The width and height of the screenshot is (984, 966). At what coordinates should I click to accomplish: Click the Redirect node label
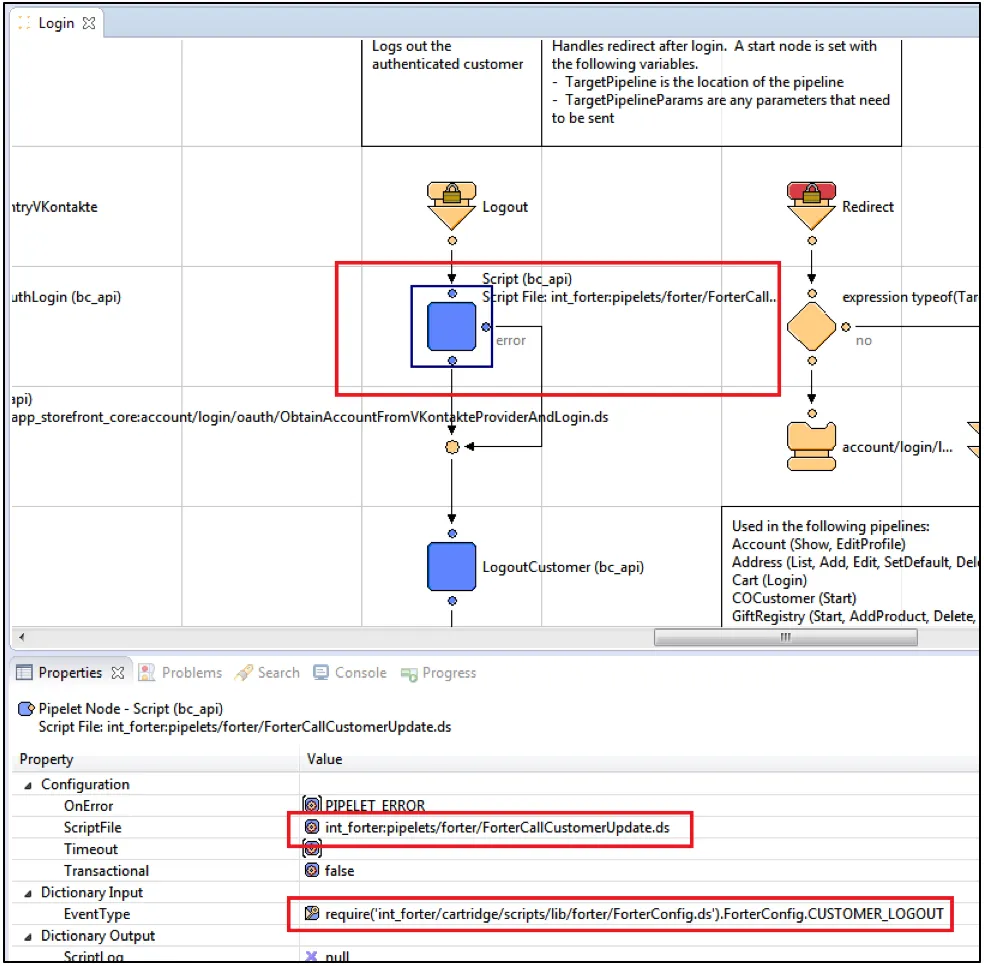pyautogui.click(x=868, y=207)
